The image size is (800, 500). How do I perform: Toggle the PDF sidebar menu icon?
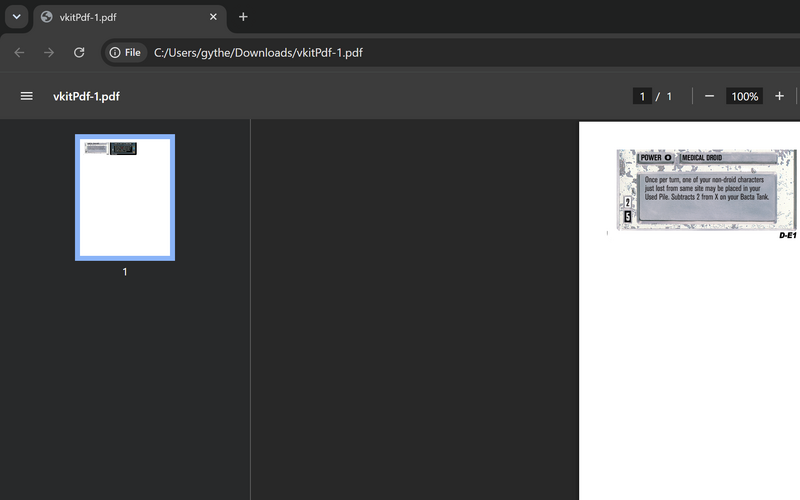point(27,96)
